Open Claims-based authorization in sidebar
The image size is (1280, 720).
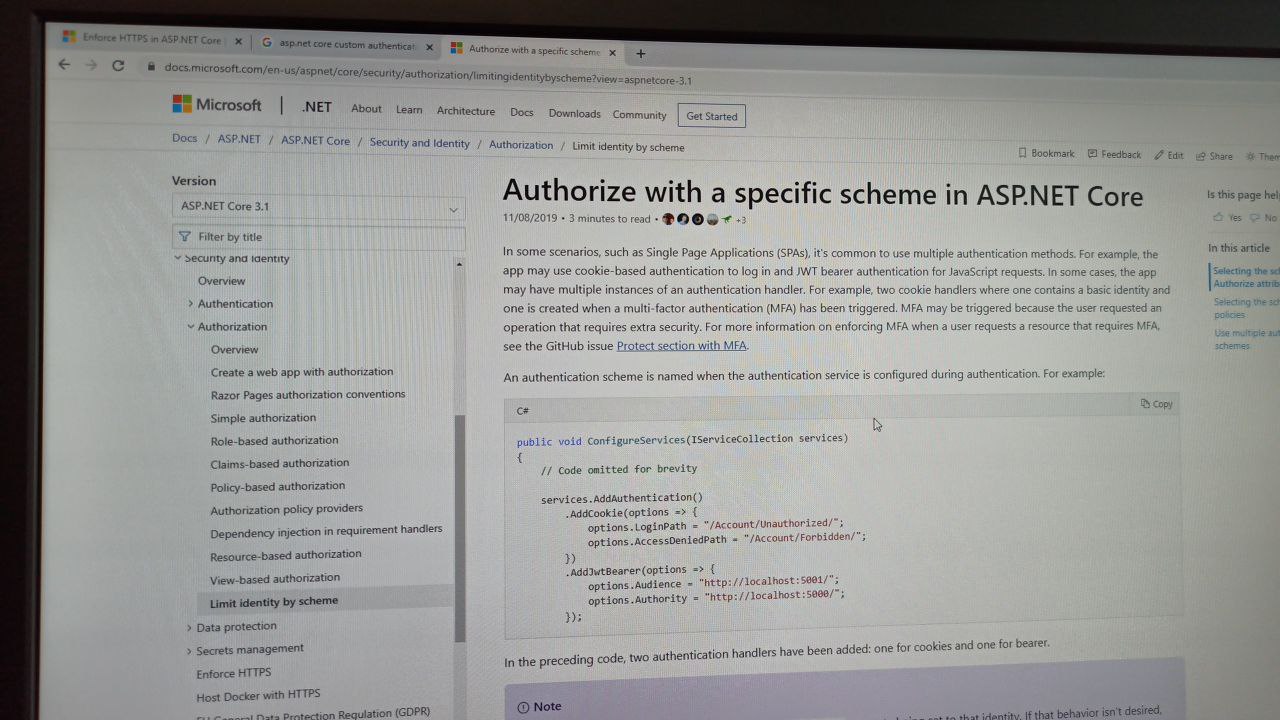tap(280, 464)
